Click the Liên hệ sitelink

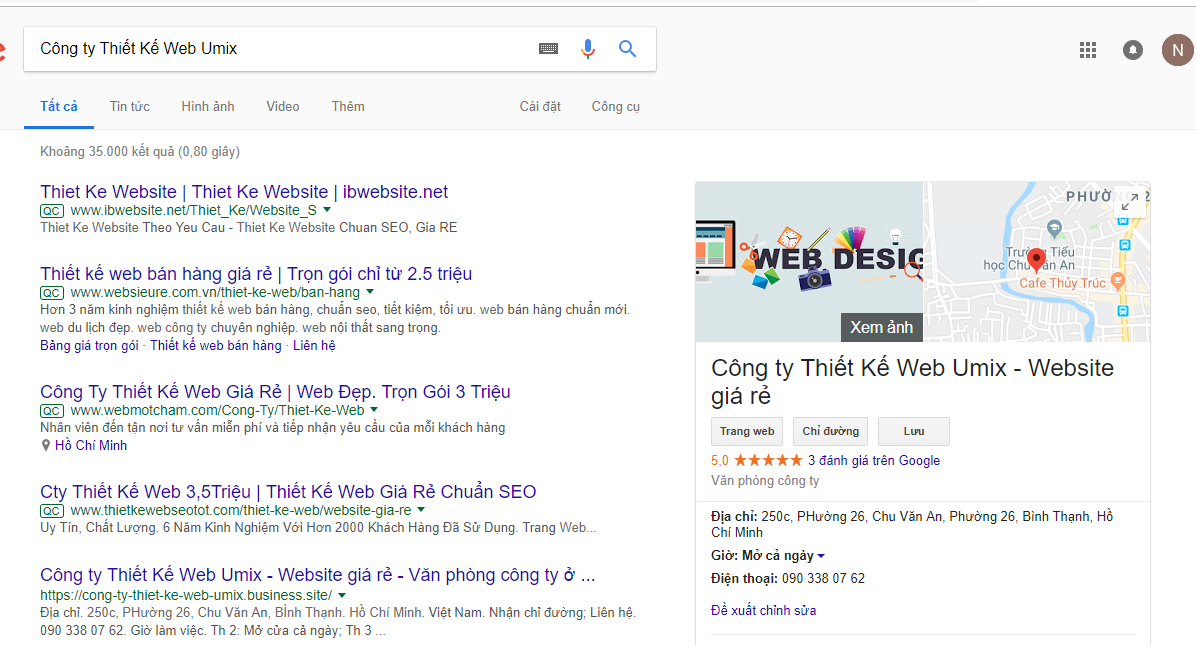pos(314,346)
